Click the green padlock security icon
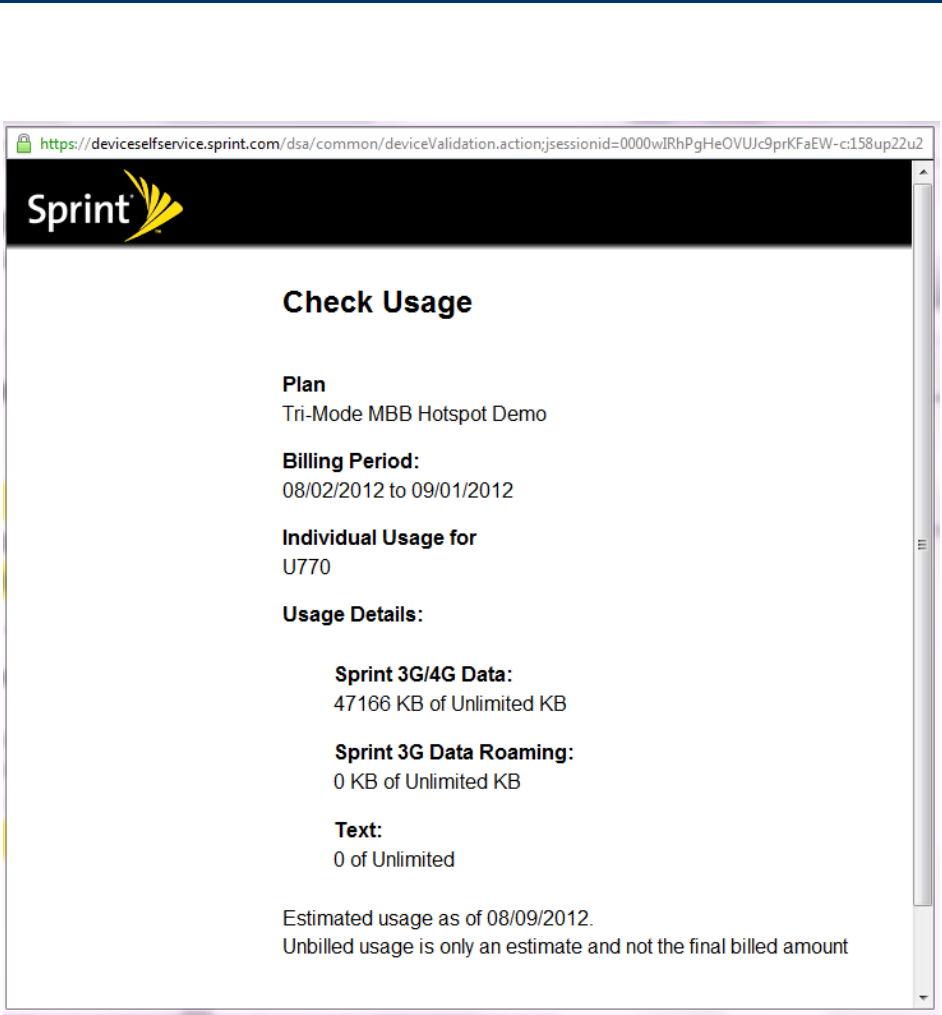The width and height of the screenshot is (942, 1015). [24, 143]
